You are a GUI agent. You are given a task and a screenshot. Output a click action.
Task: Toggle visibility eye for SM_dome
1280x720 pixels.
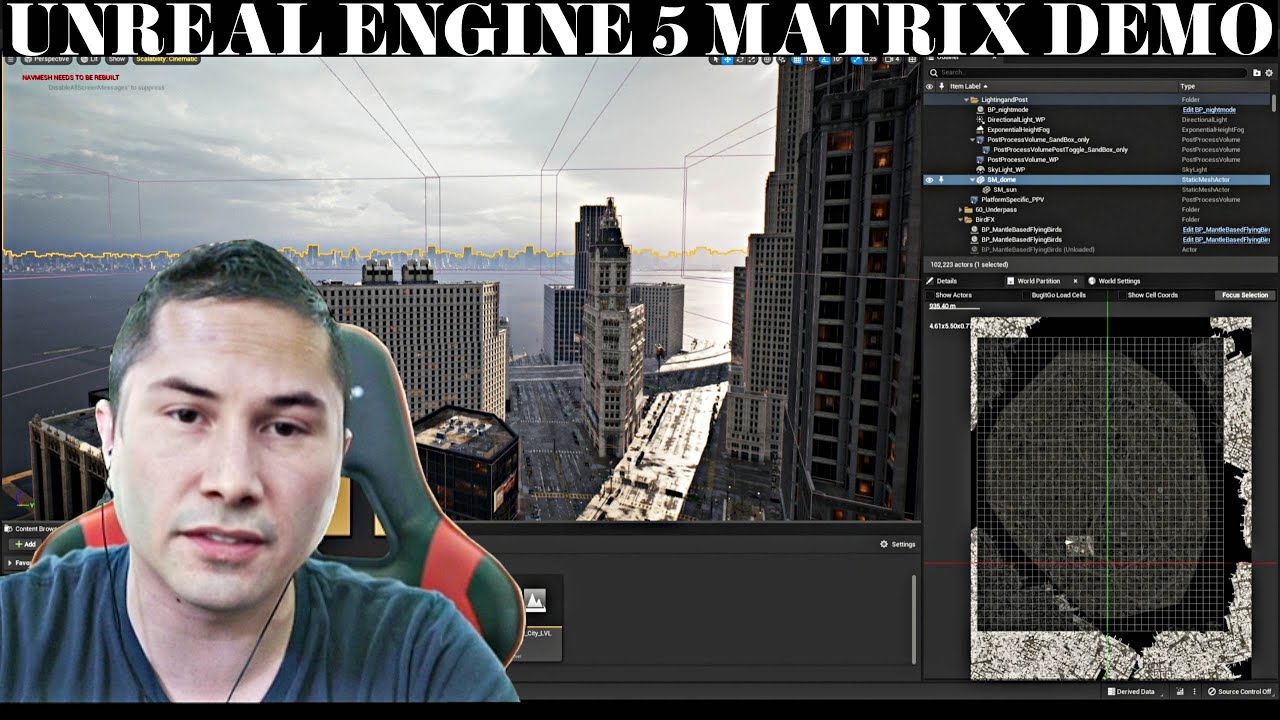click(x=929, y=180)
